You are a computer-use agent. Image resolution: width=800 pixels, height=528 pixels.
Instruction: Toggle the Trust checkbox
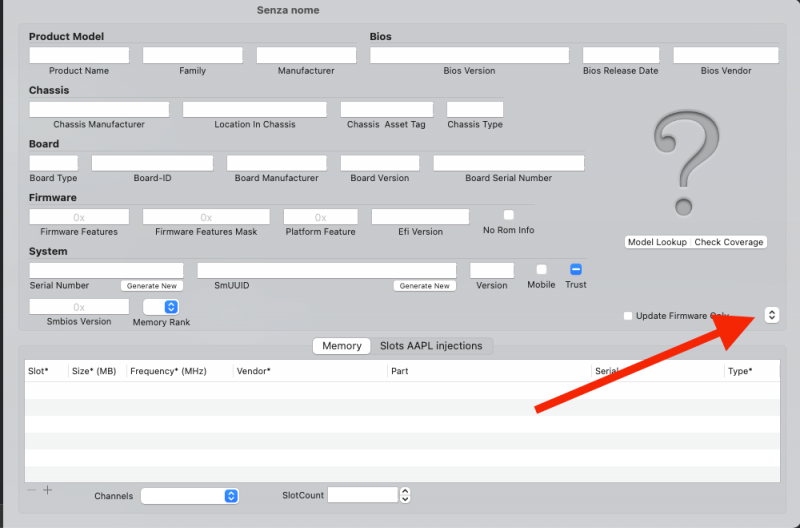pos(576,269)
